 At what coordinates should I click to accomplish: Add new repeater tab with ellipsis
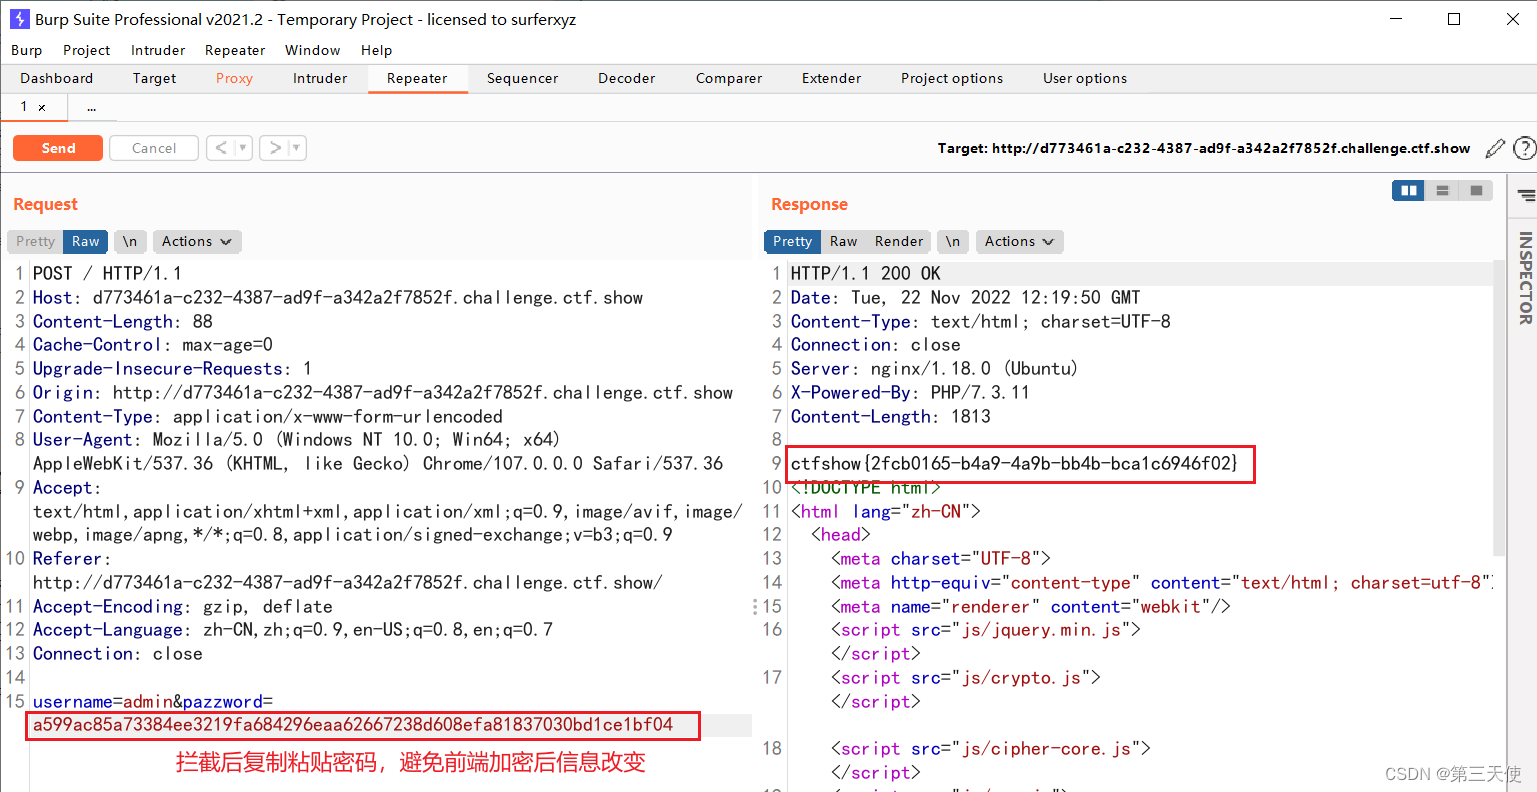click(91, 107)
